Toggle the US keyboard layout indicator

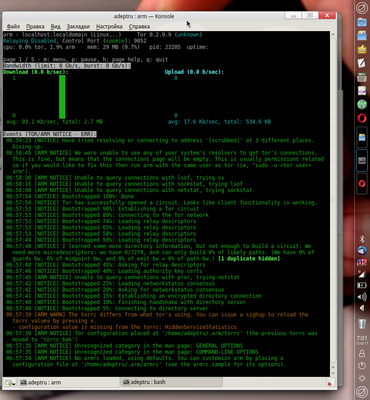pos(362,262)
